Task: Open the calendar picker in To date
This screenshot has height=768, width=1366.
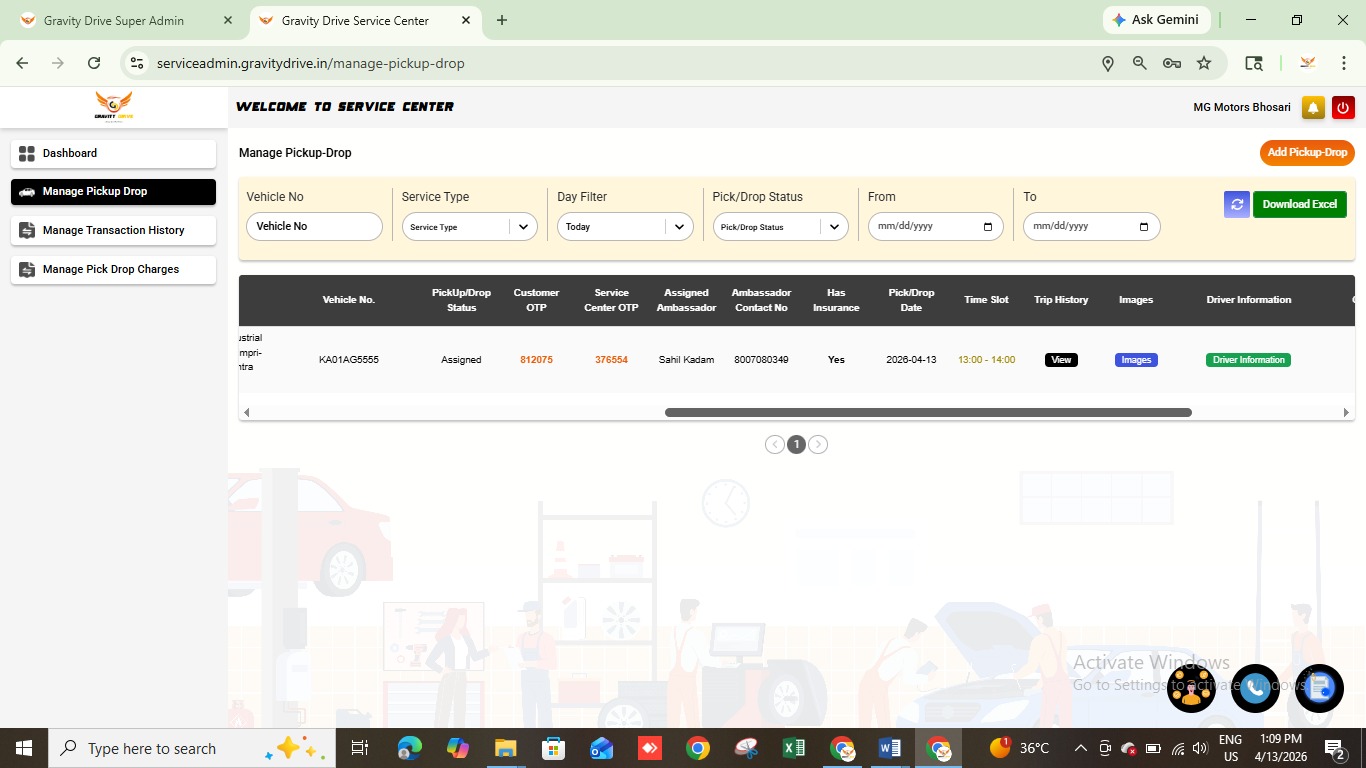Action: [x=1144, y=227]
